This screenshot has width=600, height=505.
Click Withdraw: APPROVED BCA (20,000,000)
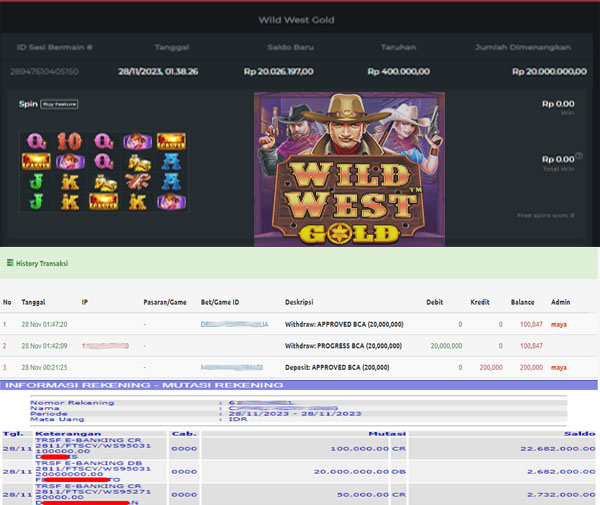(344, 324)
